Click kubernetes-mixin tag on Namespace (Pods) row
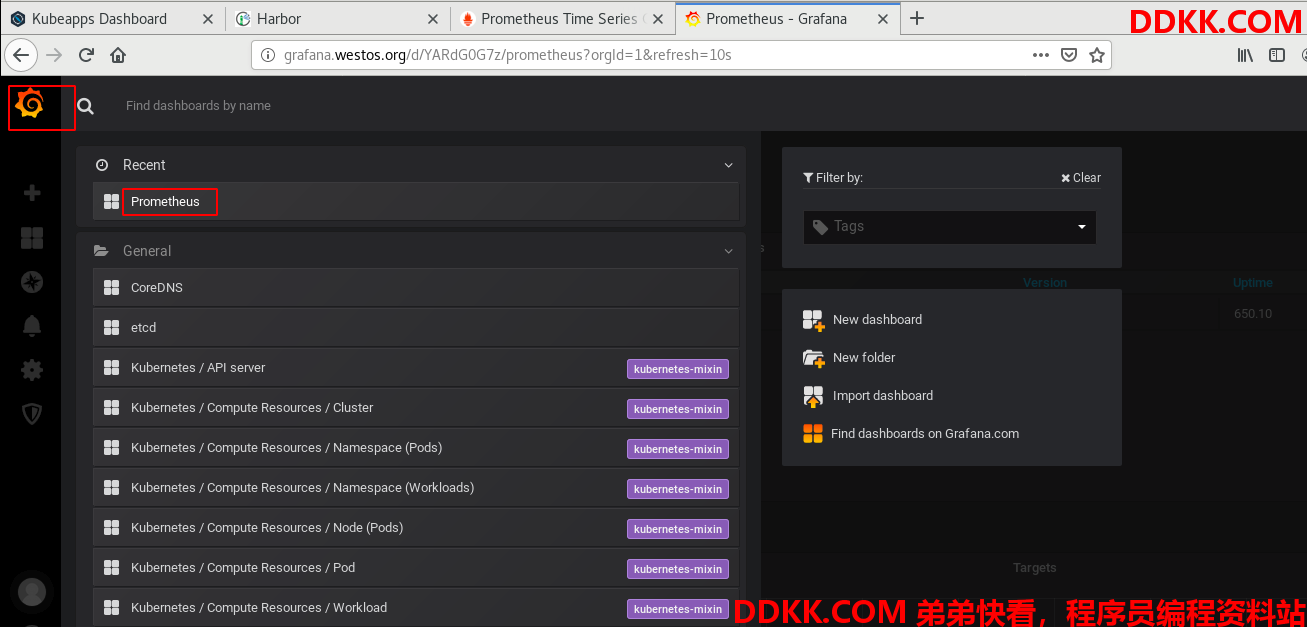1307x627 pixels. click(678, 449)
